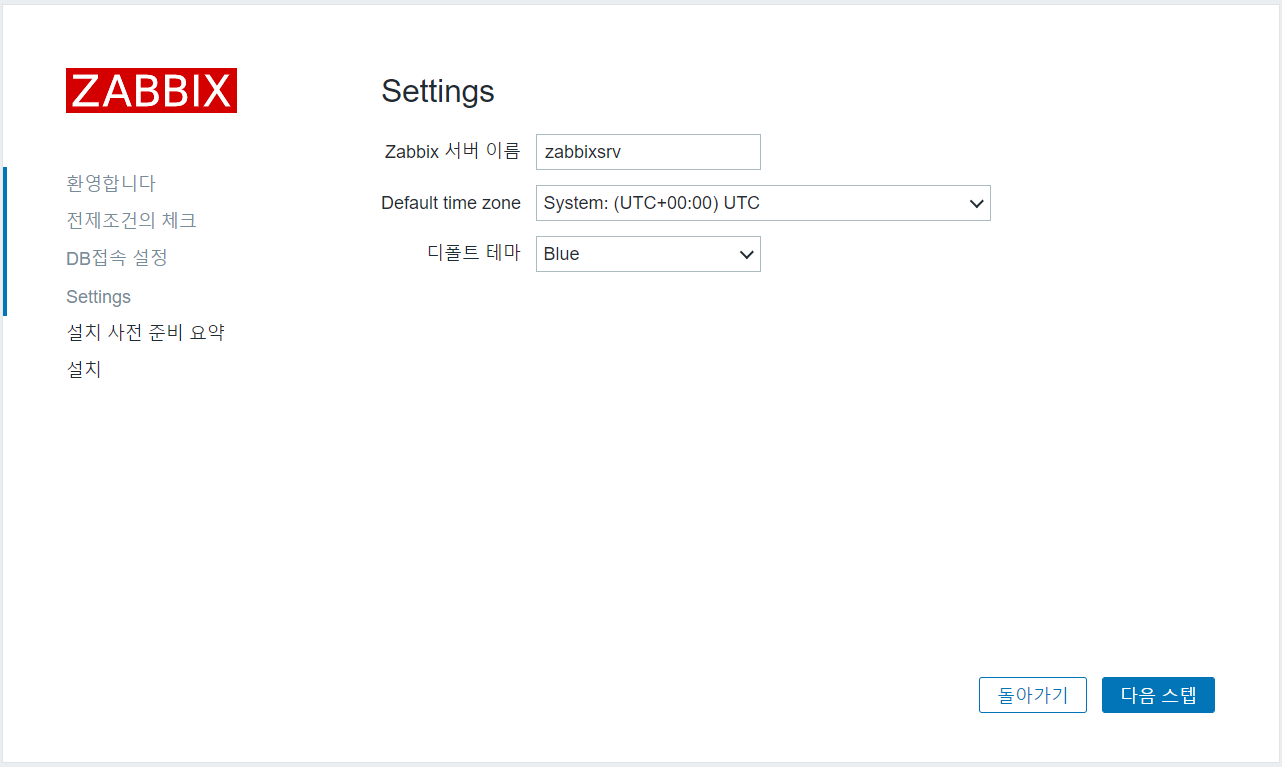Edit the Zabbix server name field

click(x=648, y=152)
